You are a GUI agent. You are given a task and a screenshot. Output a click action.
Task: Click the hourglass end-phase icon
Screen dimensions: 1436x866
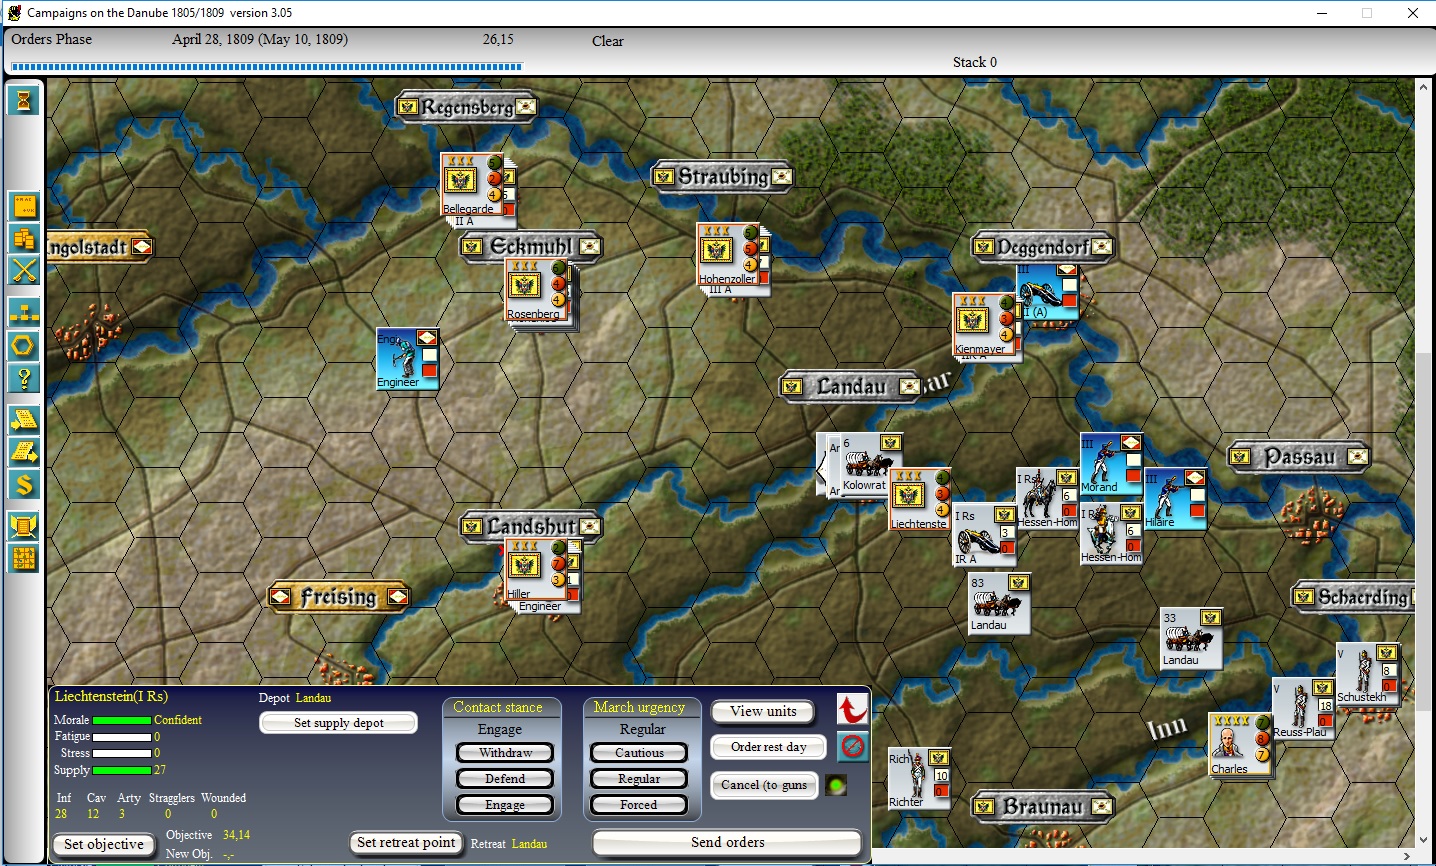point(24,100)
